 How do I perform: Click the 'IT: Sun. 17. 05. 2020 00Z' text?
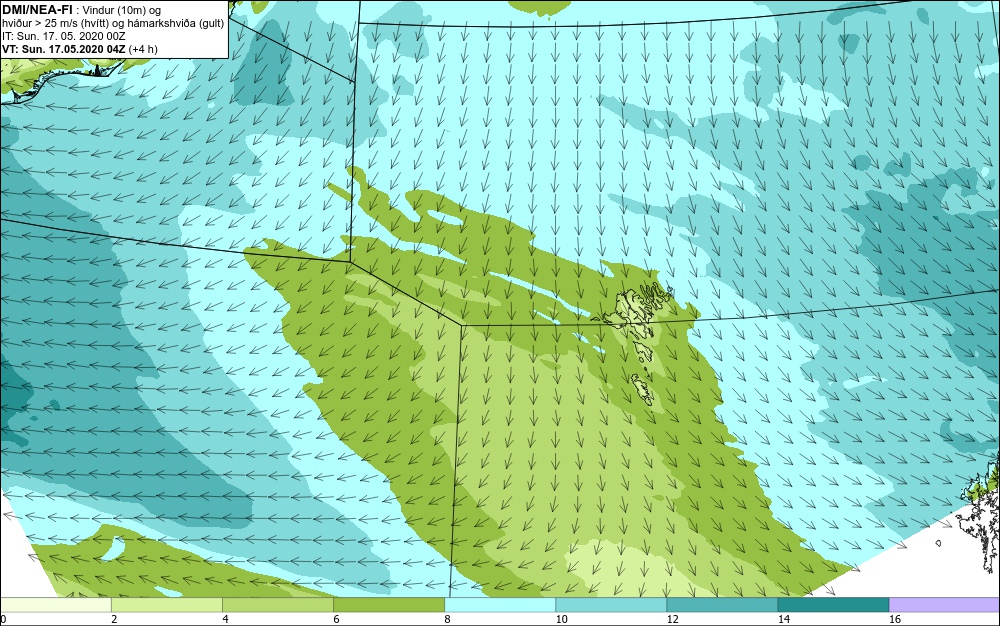coord(63,36)
